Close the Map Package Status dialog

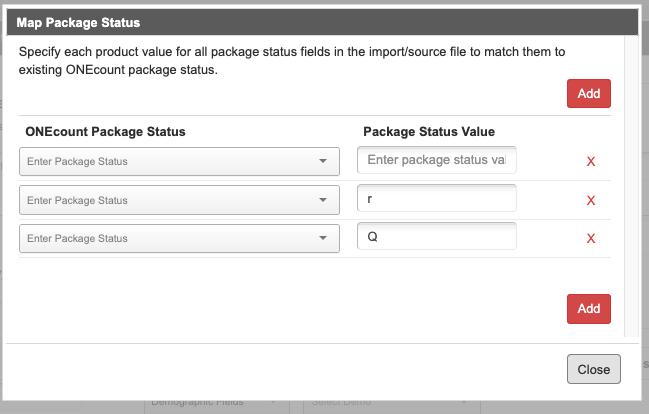[594, 369]
